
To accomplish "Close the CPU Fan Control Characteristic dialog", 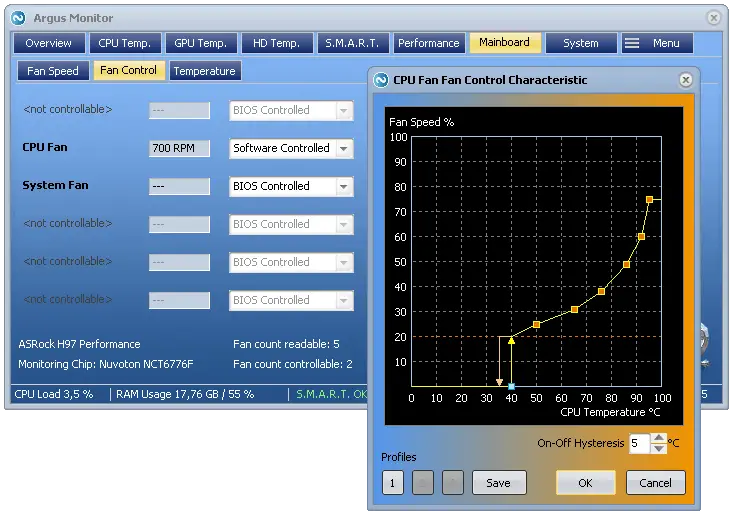I will [685, 80].
